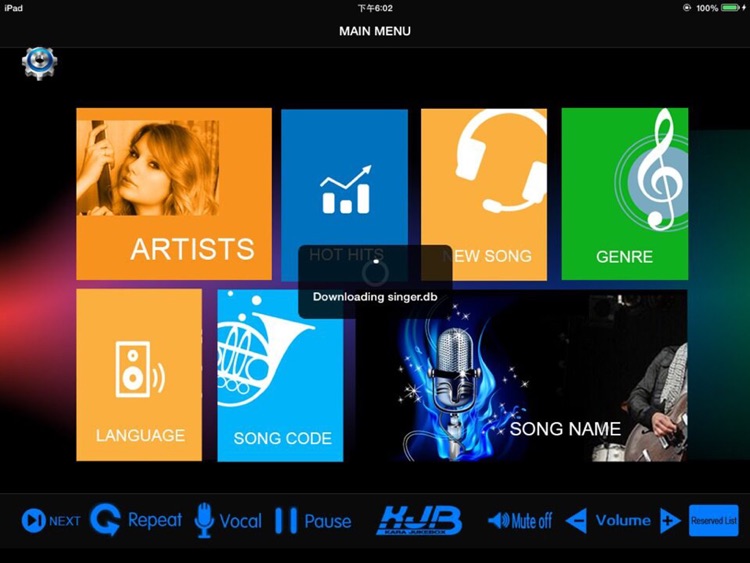Click the Volume label
The width and height of the screenshot is (750, 563).
[x=623, y=520]
